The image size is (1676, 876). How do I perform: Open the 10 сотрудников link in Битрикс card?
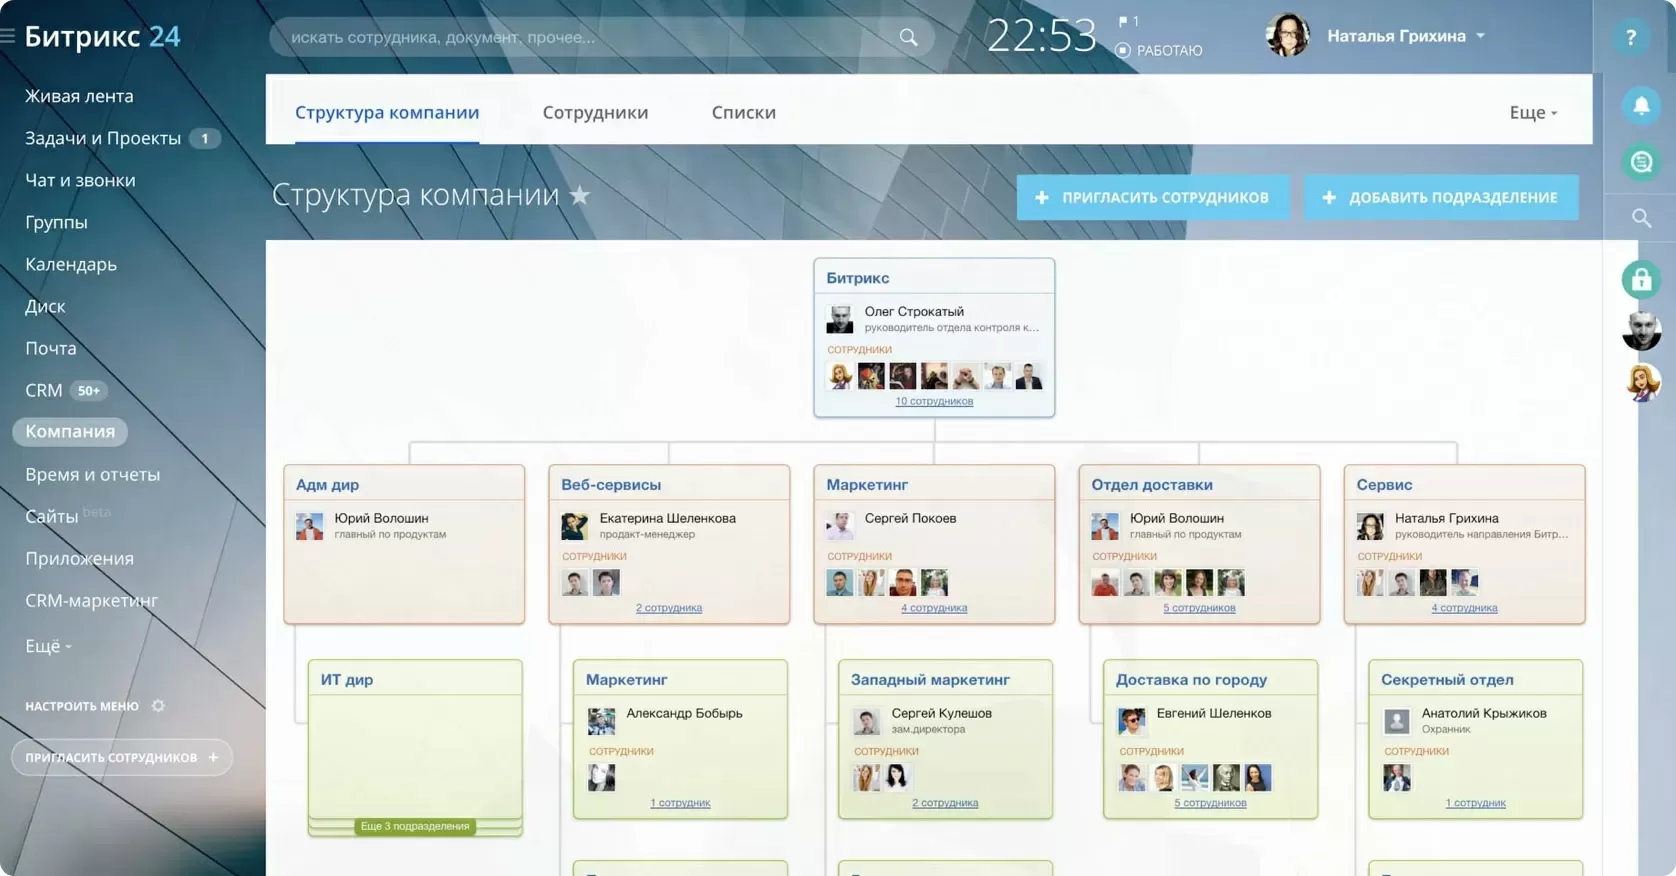tap(934, 401)
